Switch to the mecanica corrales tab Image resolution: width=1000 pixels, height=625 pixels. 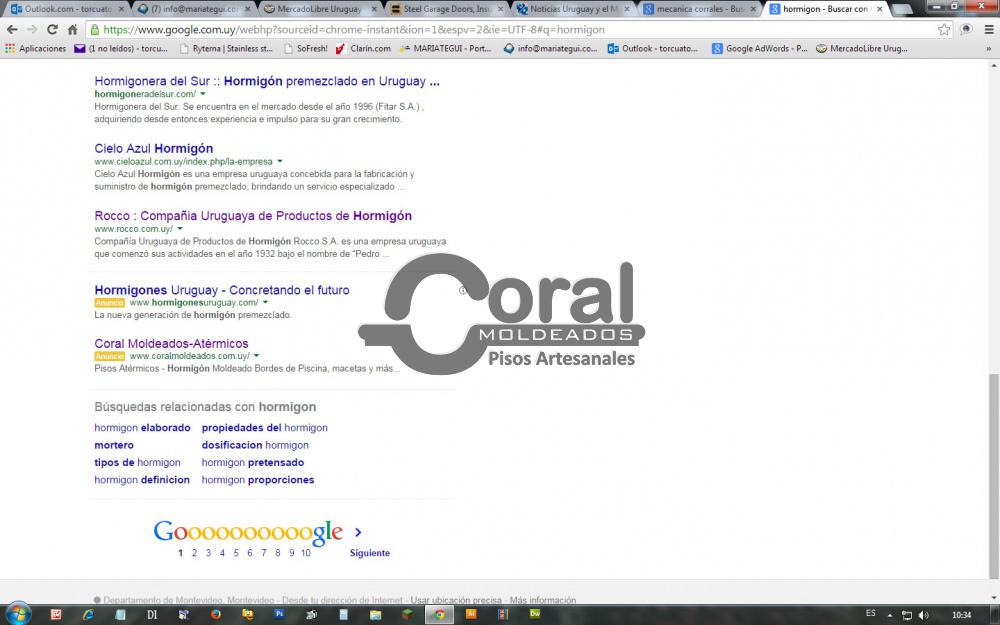tap(699, 9)
